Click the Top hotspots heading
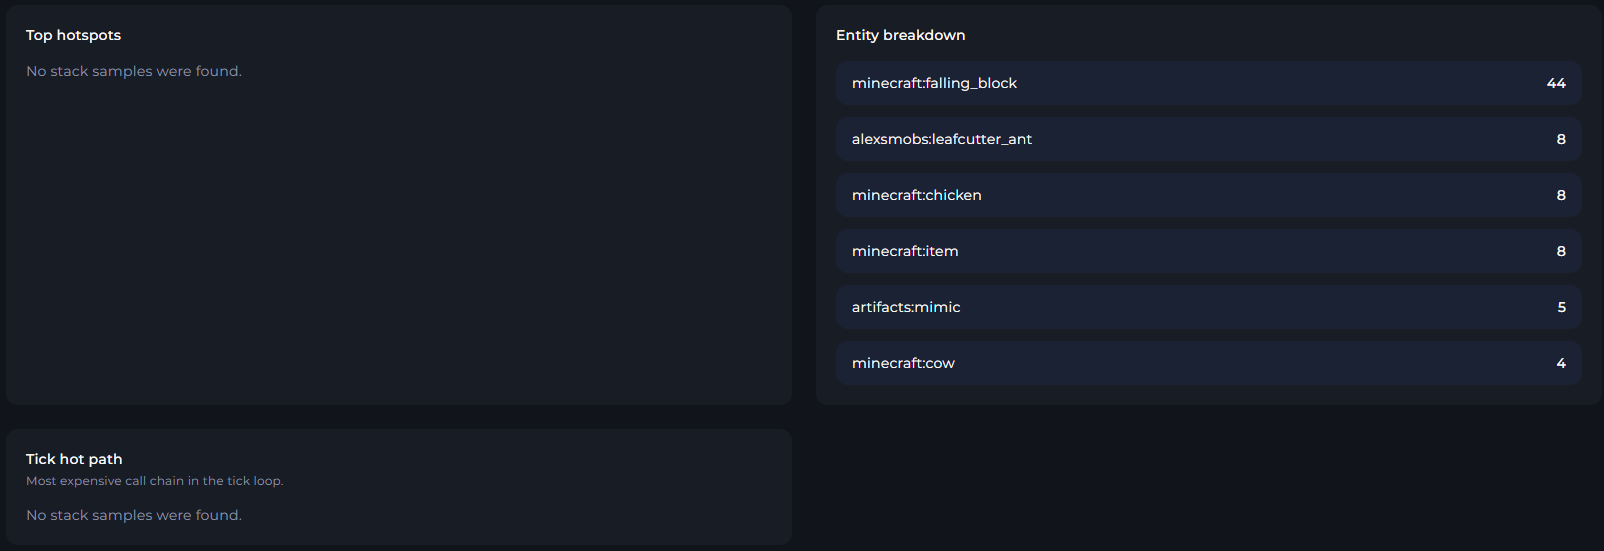1604x551 pixels. coord(73,35)
